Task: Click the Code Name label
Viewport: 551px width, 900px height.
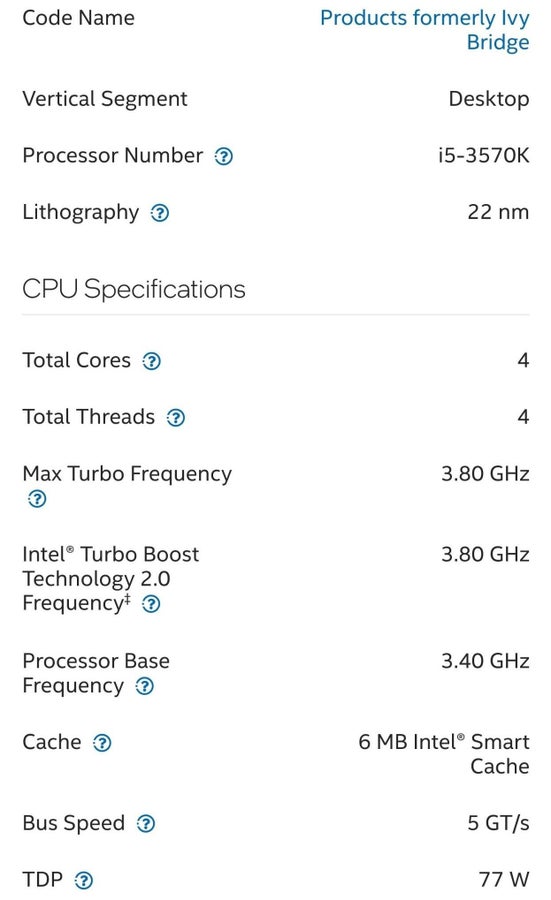Action: 79,18
